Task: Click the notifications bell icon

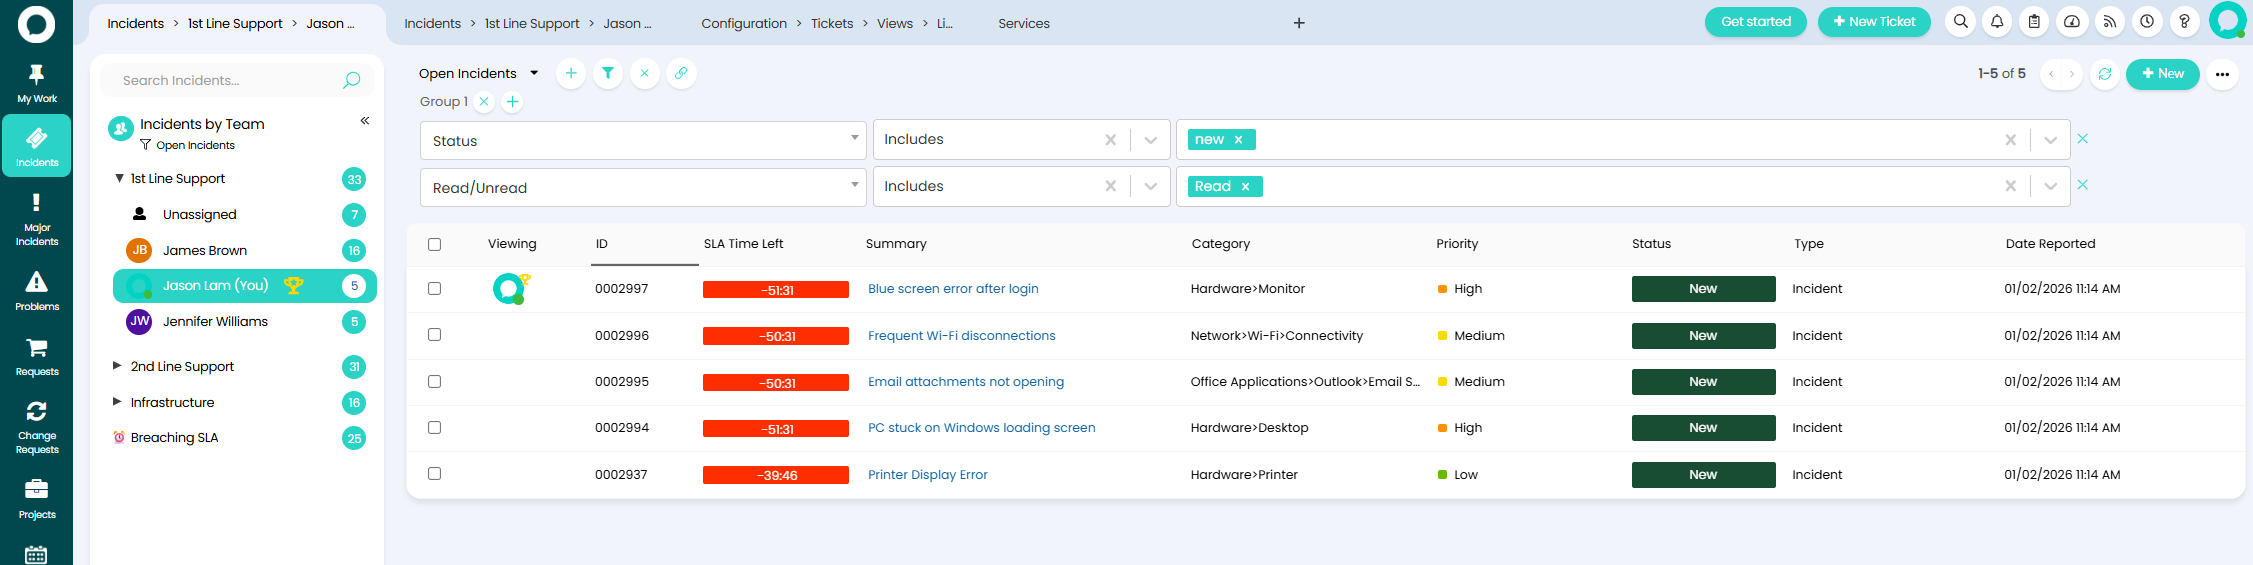Action: tap(1997, 22)
